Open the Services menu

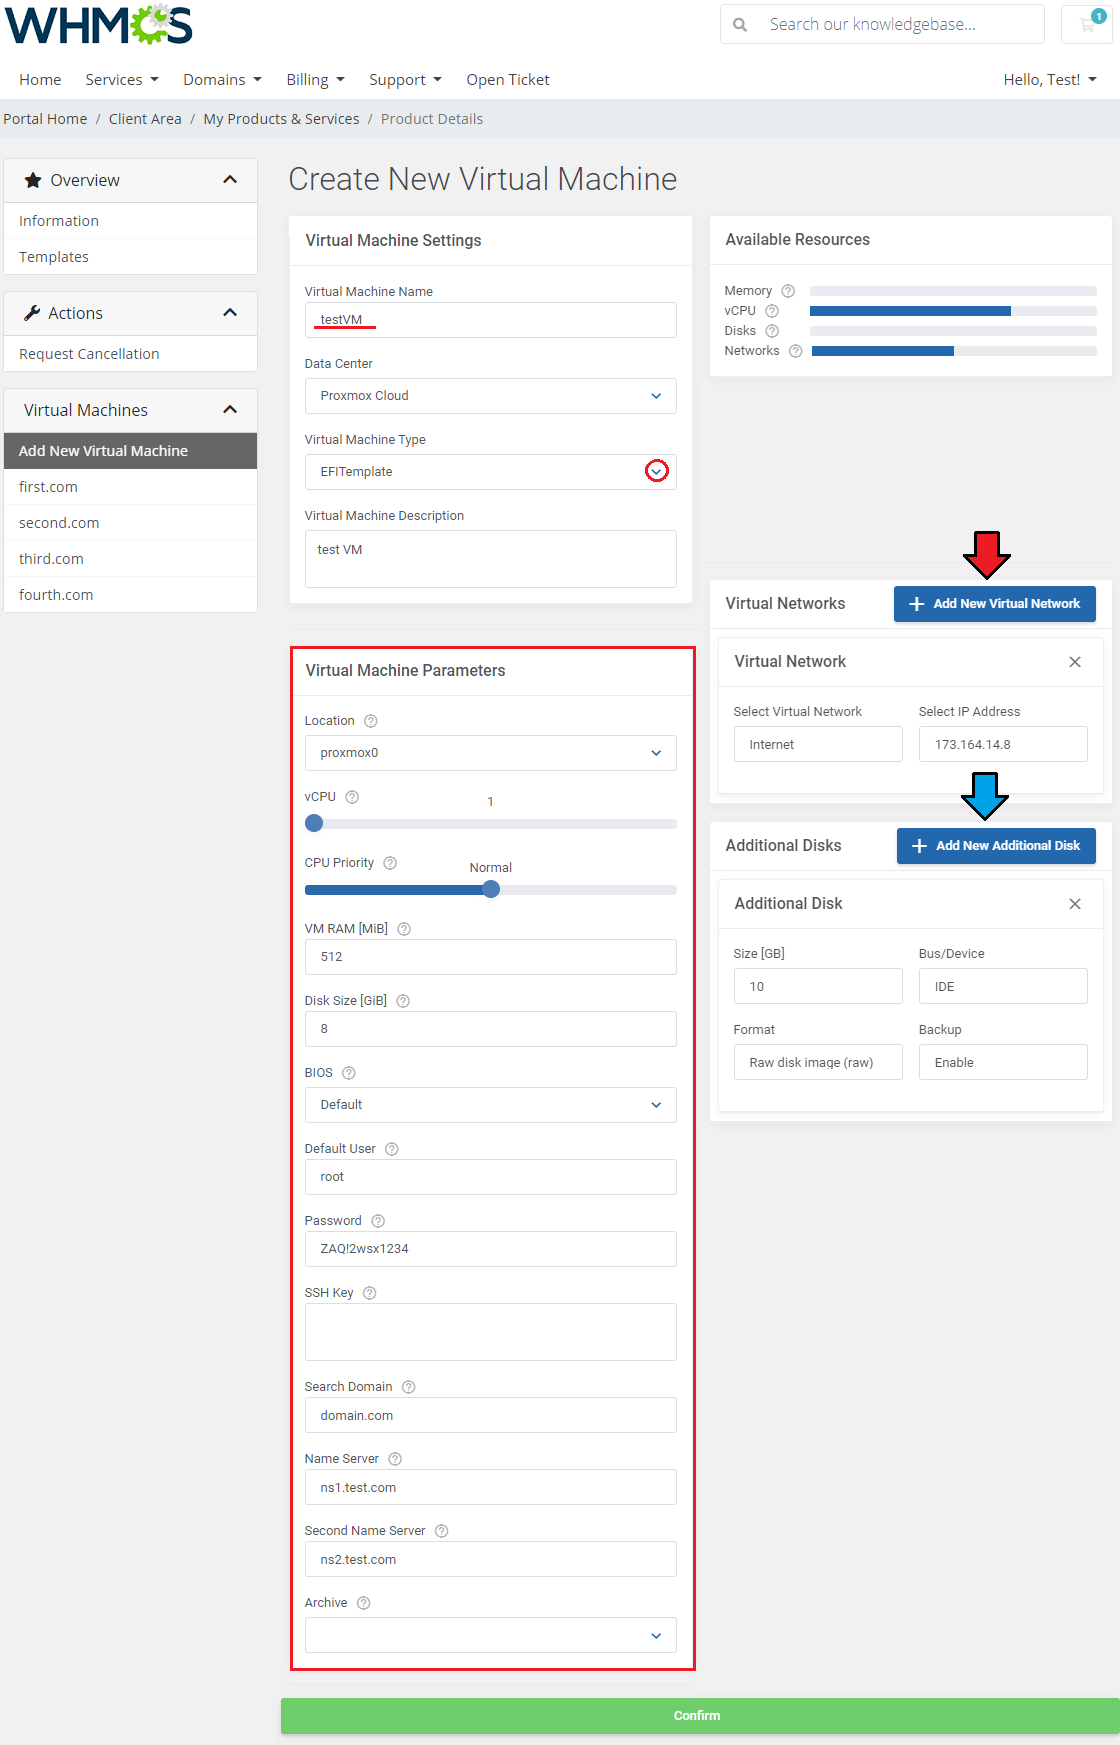point(122,80)
